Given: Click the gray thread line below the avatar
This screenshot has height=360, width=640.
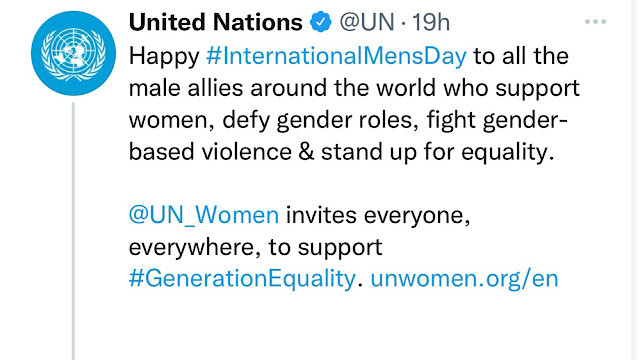Looking at the screenshot, I should [73, 231].
